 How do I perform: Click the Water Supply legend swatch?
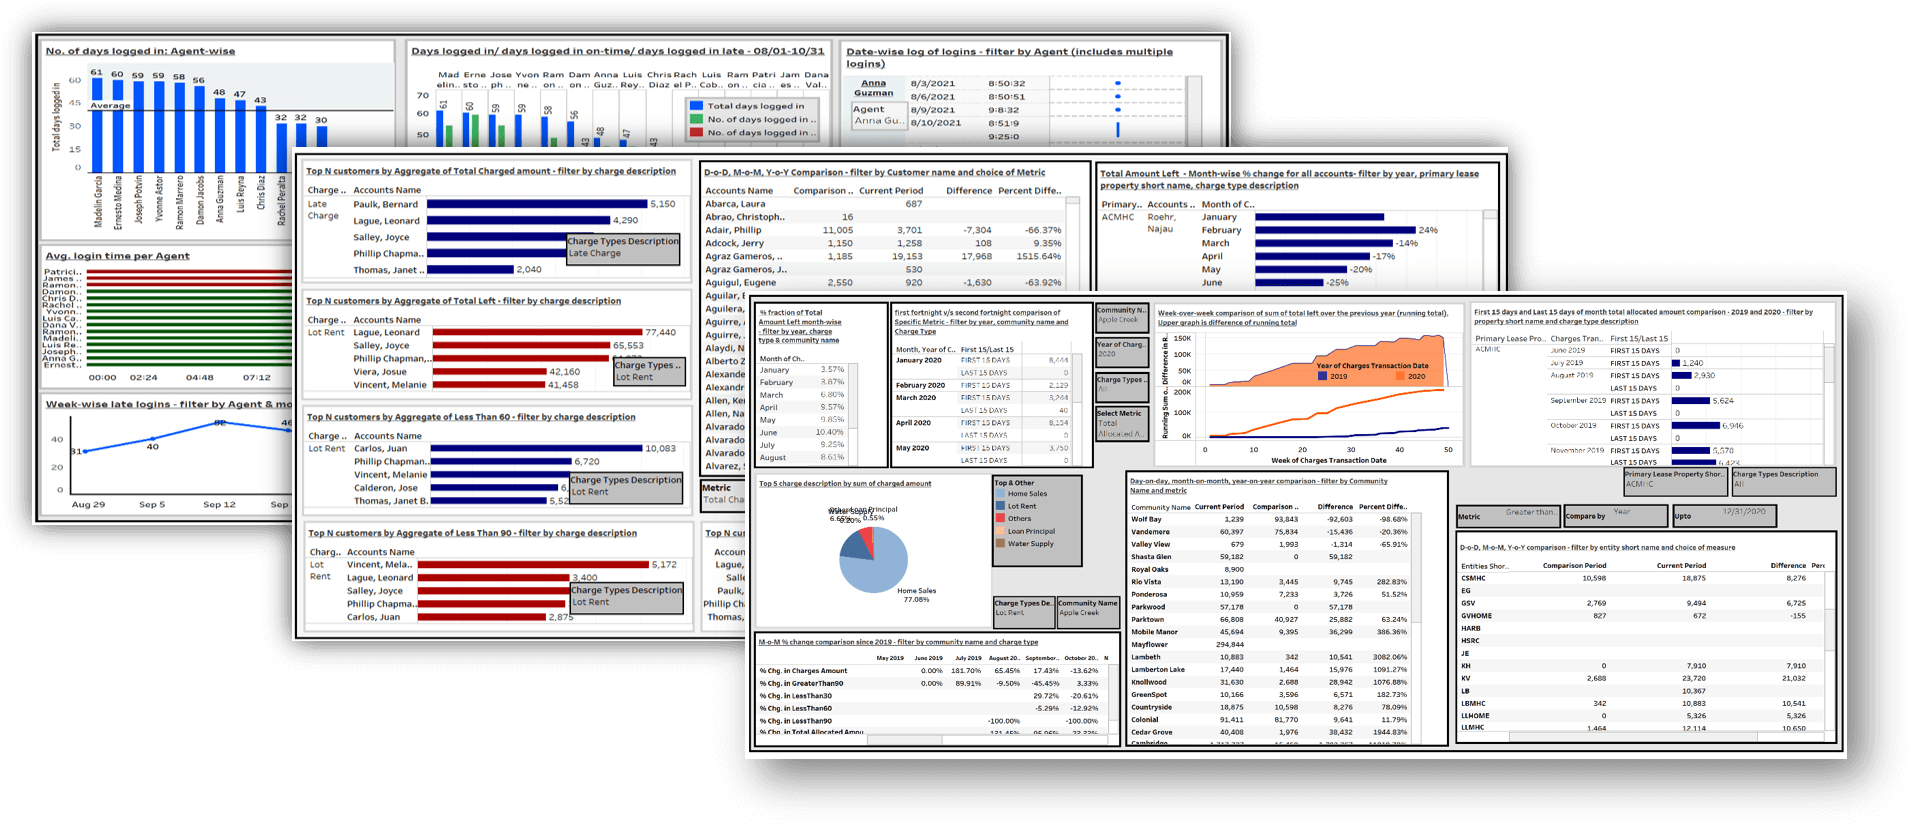point(1000,544)
